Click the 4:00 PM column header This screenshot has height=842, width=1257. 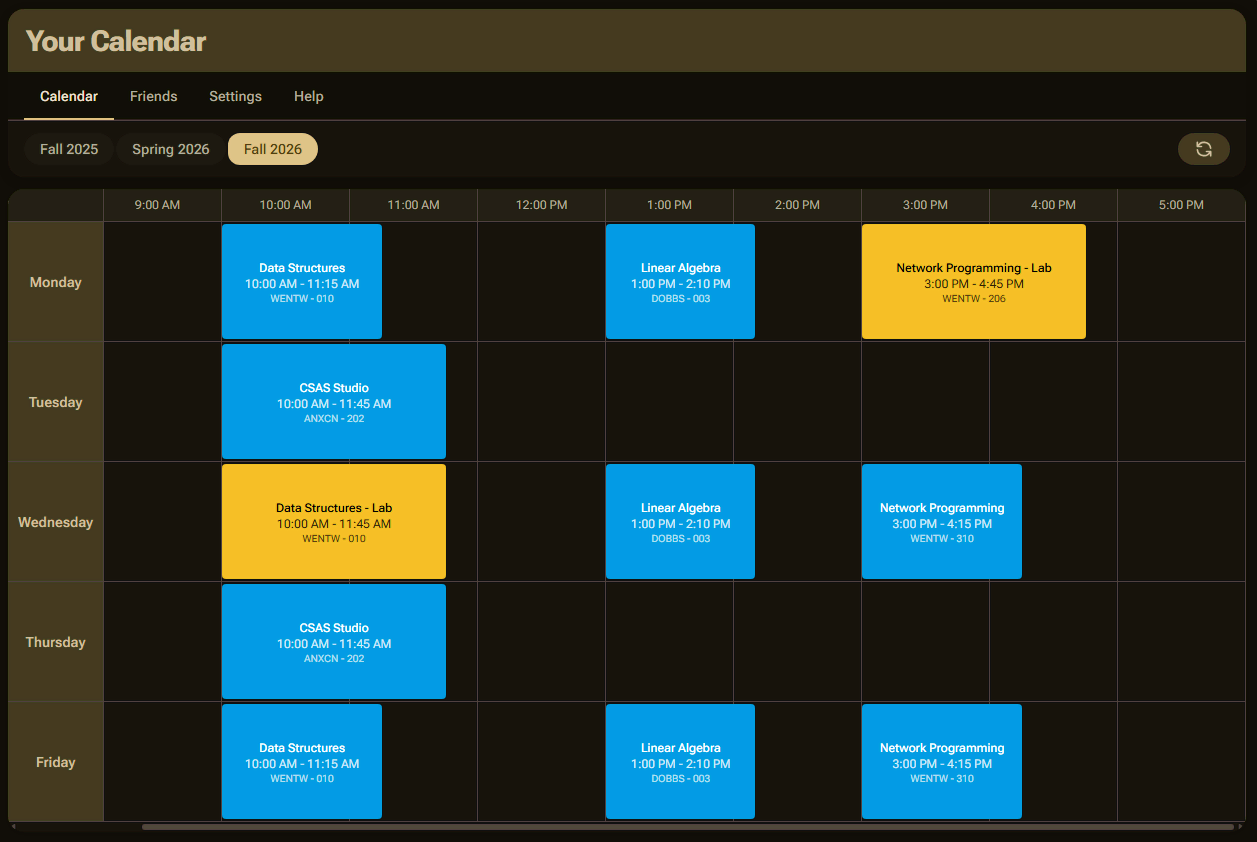click(1054, 205)
